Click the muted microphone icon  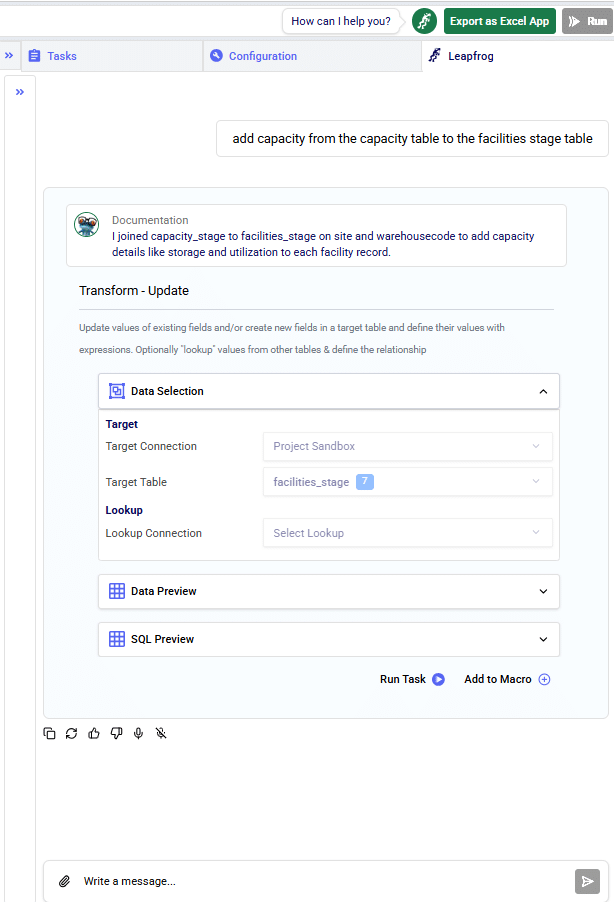pyautogui.click(x=161, y=733)
